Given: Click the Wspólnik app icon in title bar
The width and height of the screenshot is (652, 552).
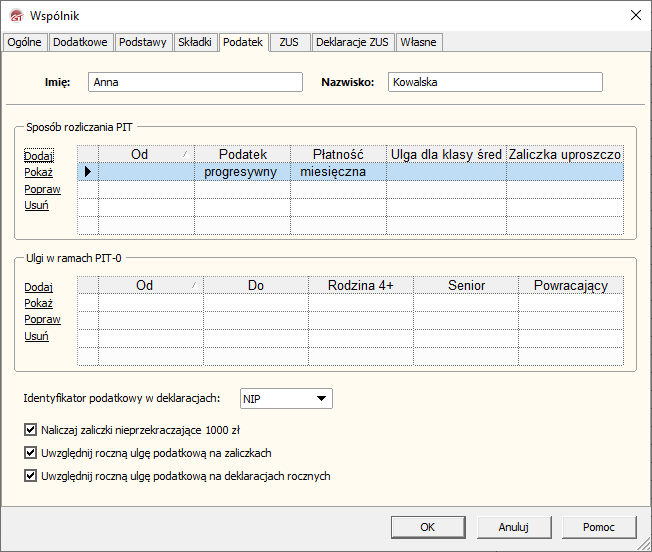Looking at the screenshot, I should click(15, 15).
